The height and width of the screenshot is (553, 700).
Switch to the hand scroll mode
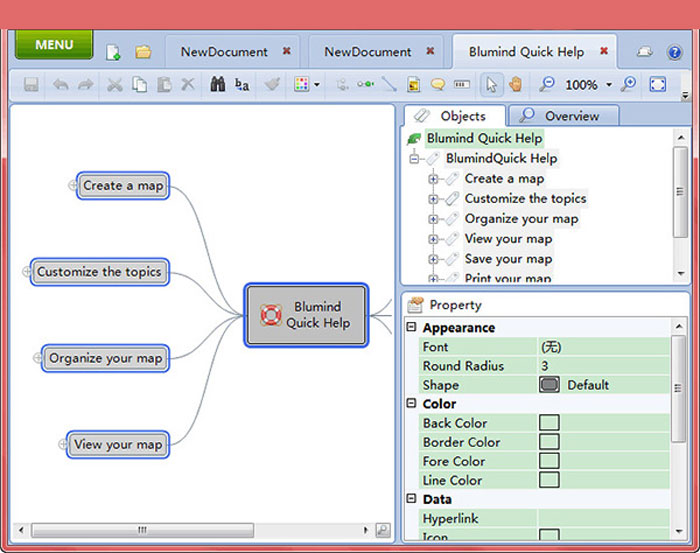(x=516, y=84)
